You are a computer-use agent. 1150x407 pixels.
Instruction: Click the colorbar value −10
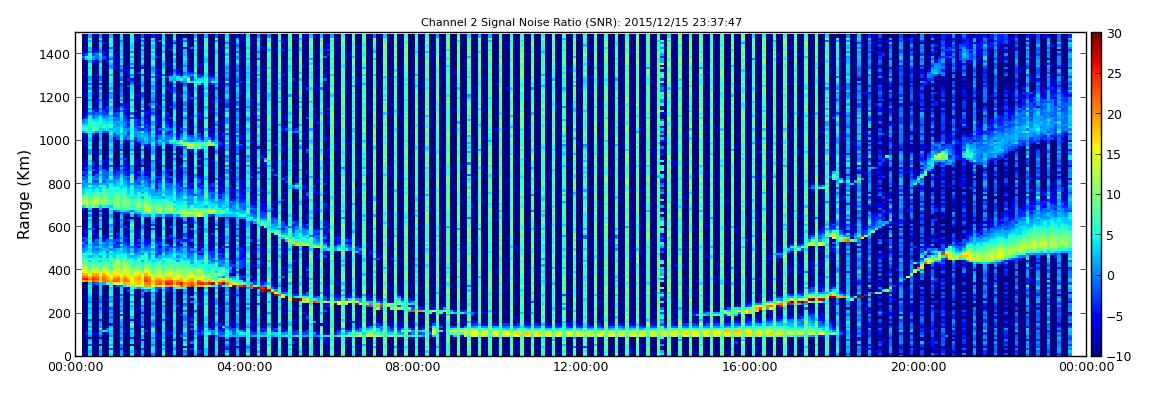(x=1116, y=356)
